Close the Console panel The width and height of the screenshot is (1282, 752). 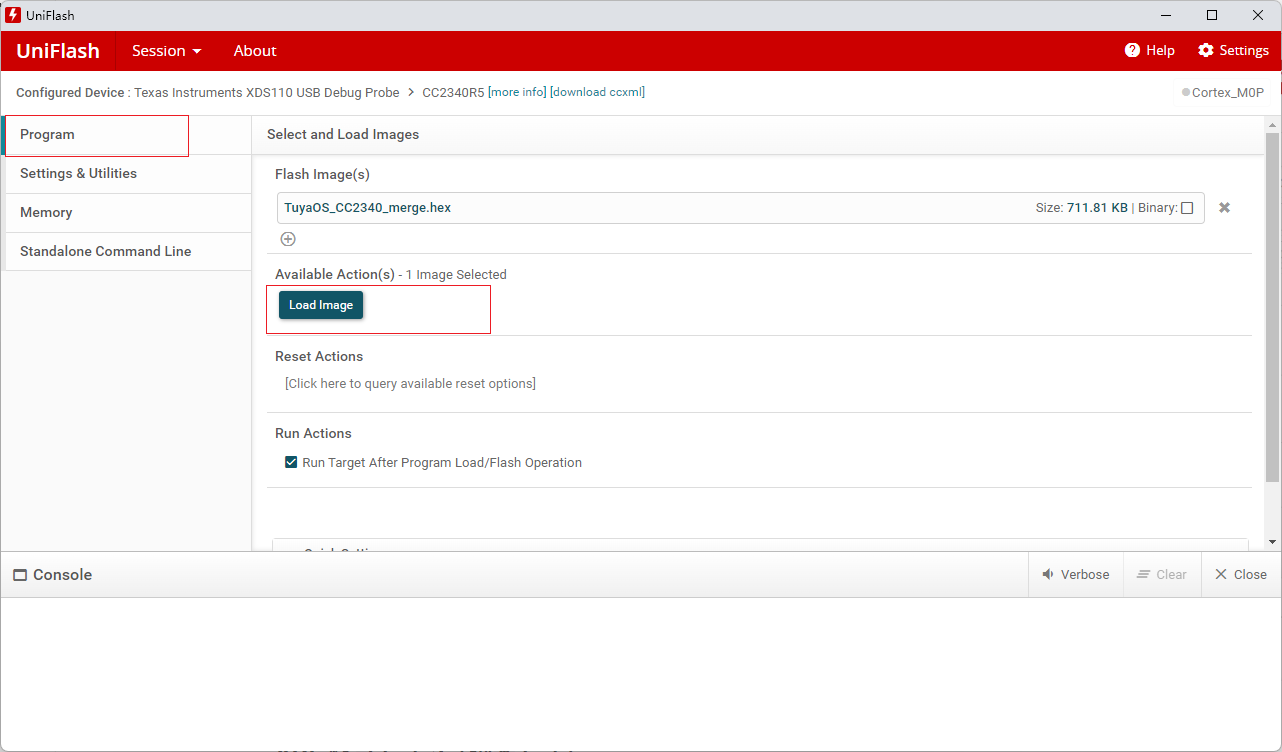[x=1241, y=575]
